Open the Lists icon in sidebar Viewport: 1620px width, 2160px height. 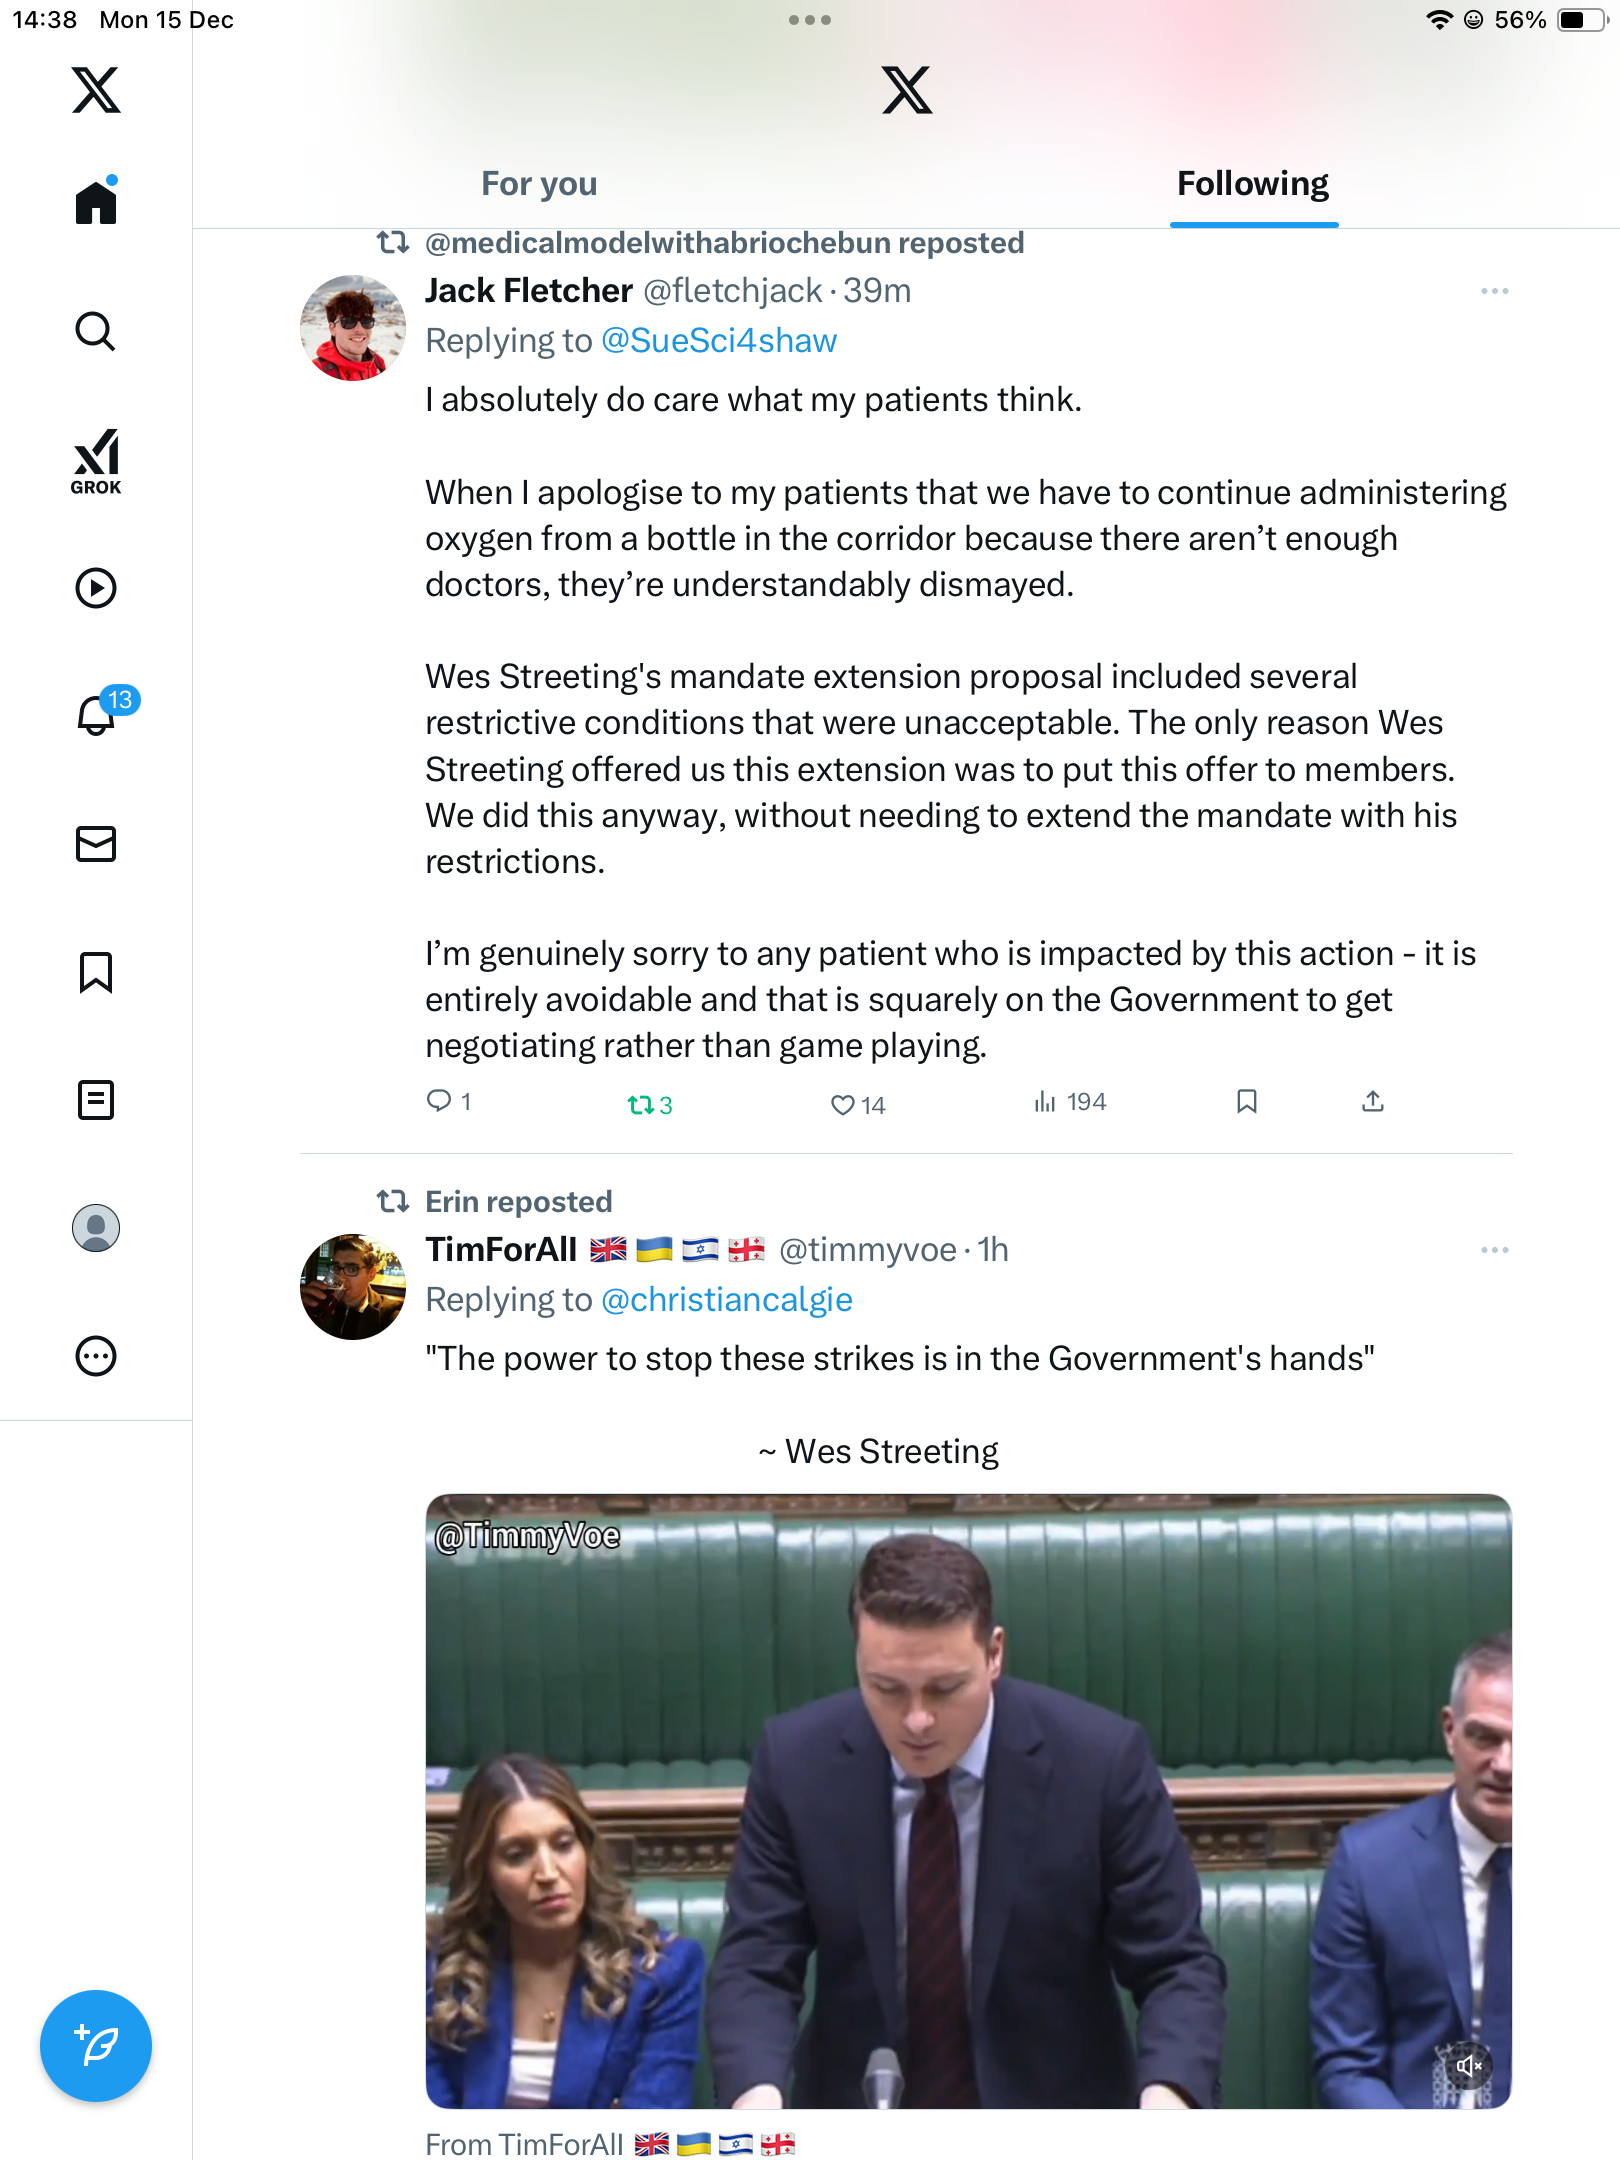click(96, 1100)
